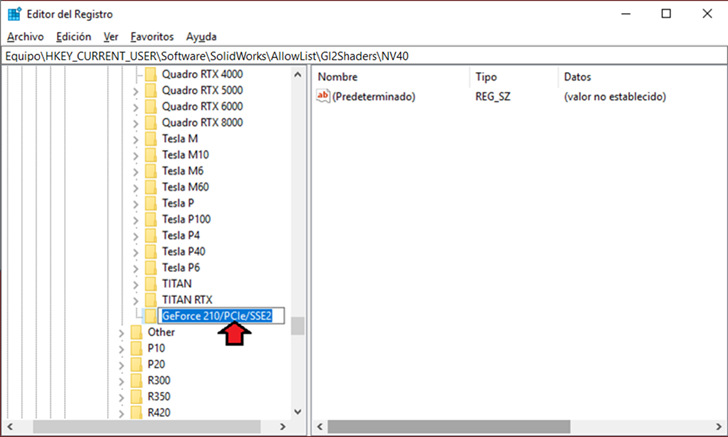Click the Tesla M10 folder icon
This screenshot has height=437, width=728.
(150, 155)
